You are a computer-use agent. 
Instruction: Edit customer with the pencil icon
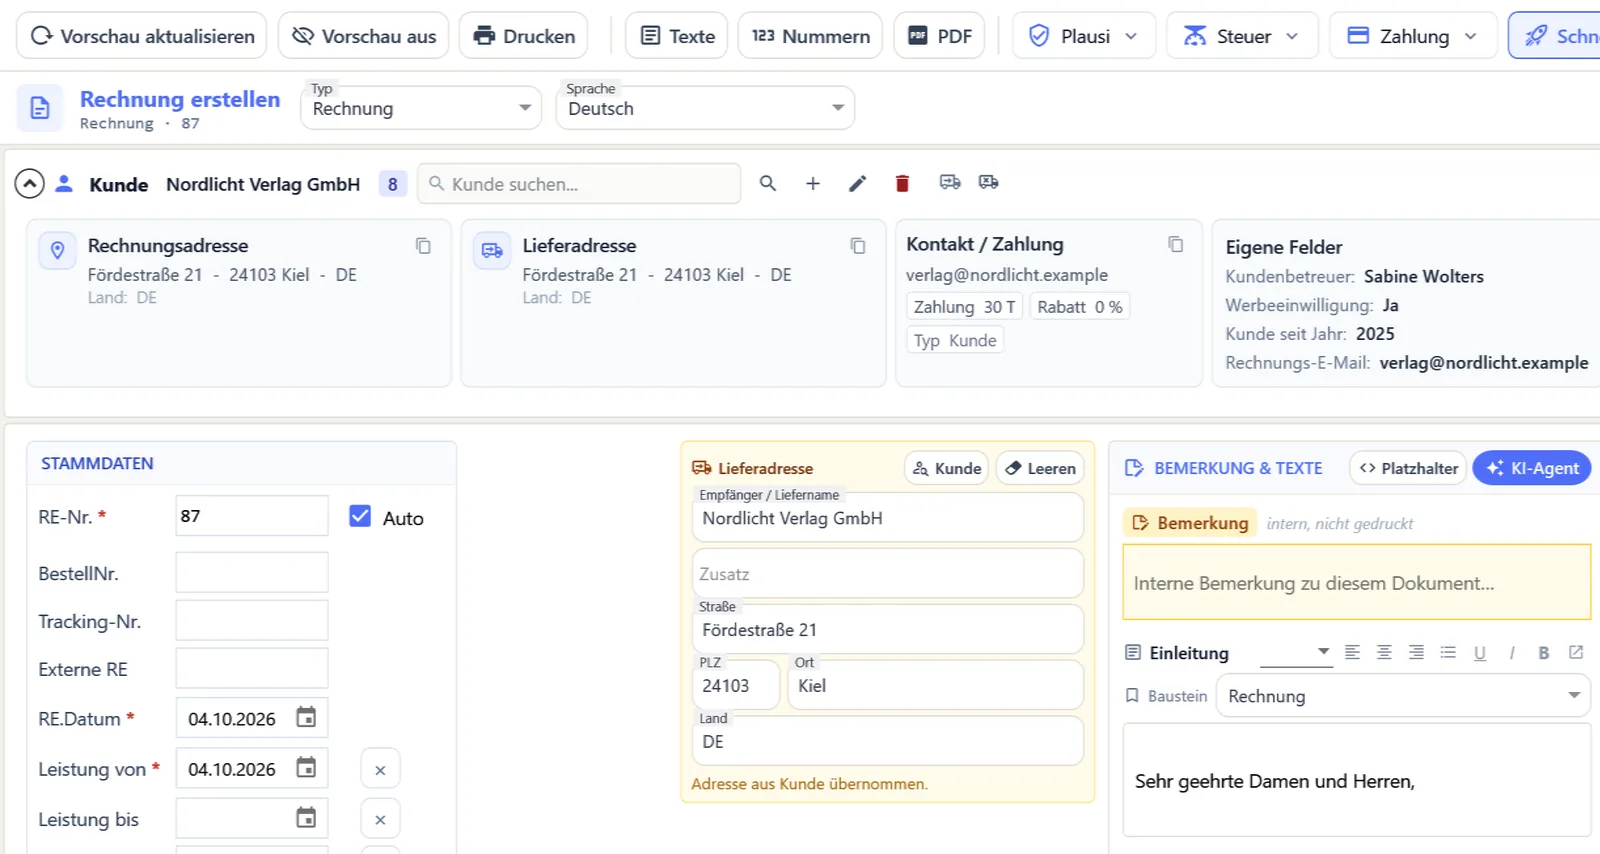pyautogui.click(x=857, y=183)
